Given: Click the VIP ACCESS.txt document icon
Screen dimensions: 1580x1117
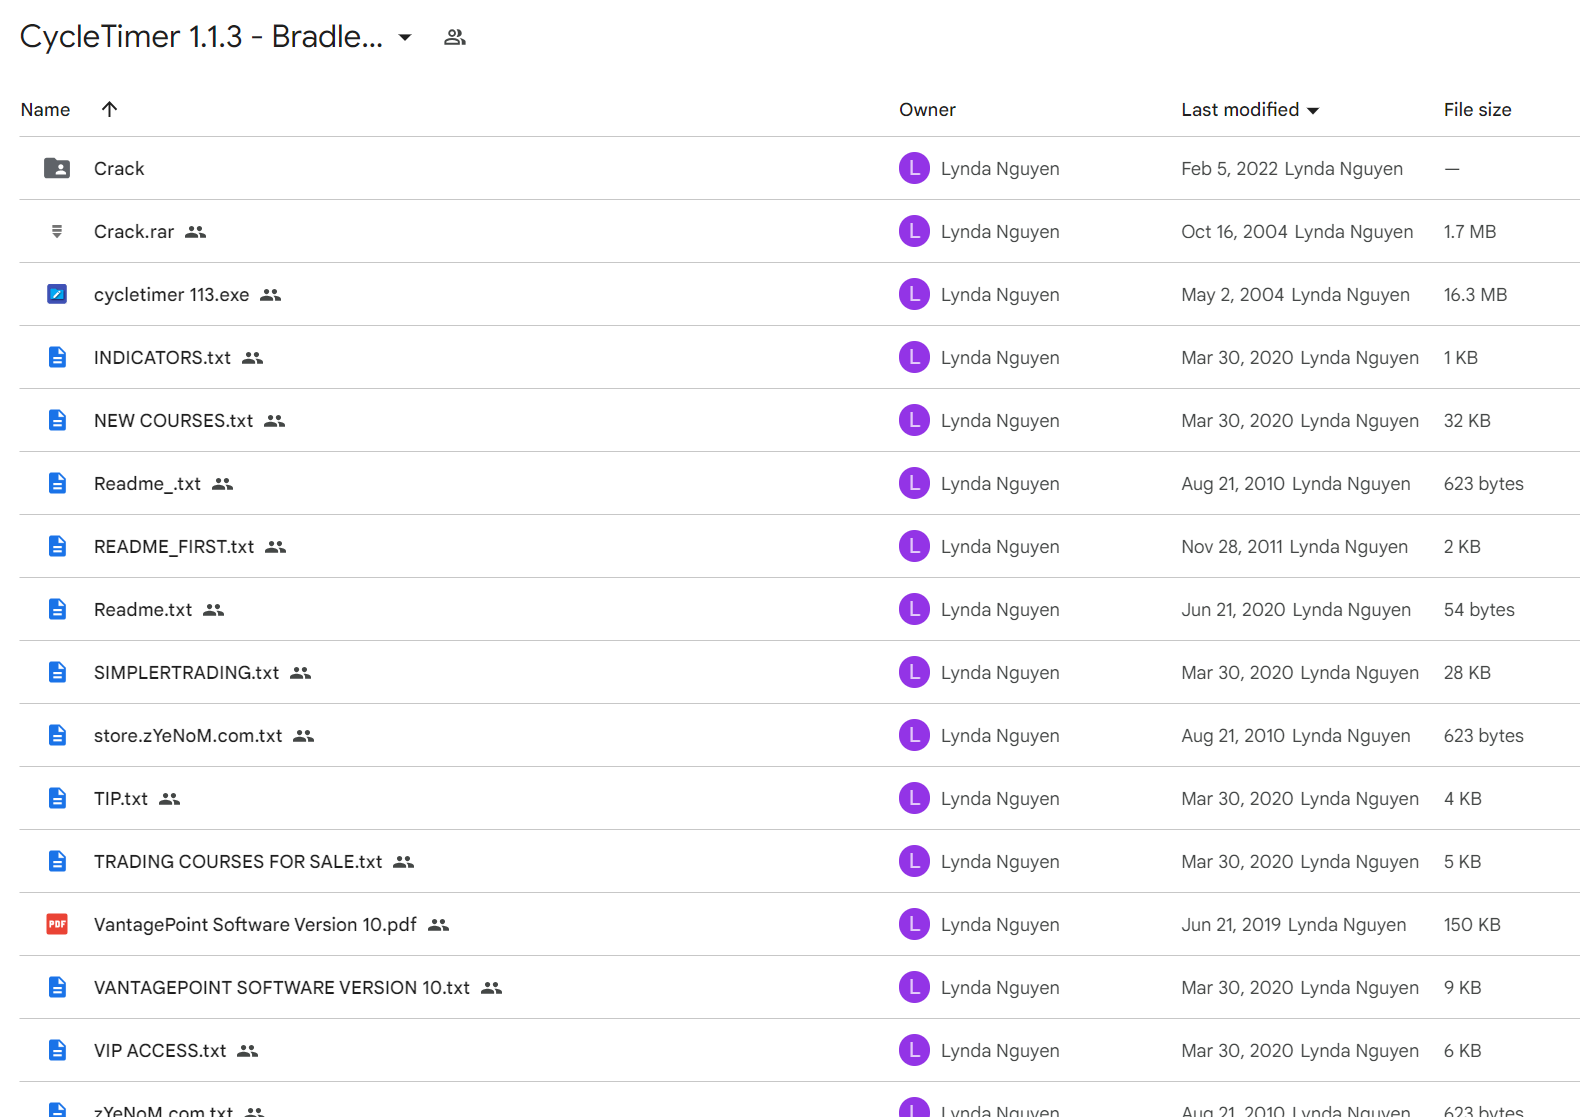Looking at the screenshot, I should pyautogui.click(x=57, y=1050).
